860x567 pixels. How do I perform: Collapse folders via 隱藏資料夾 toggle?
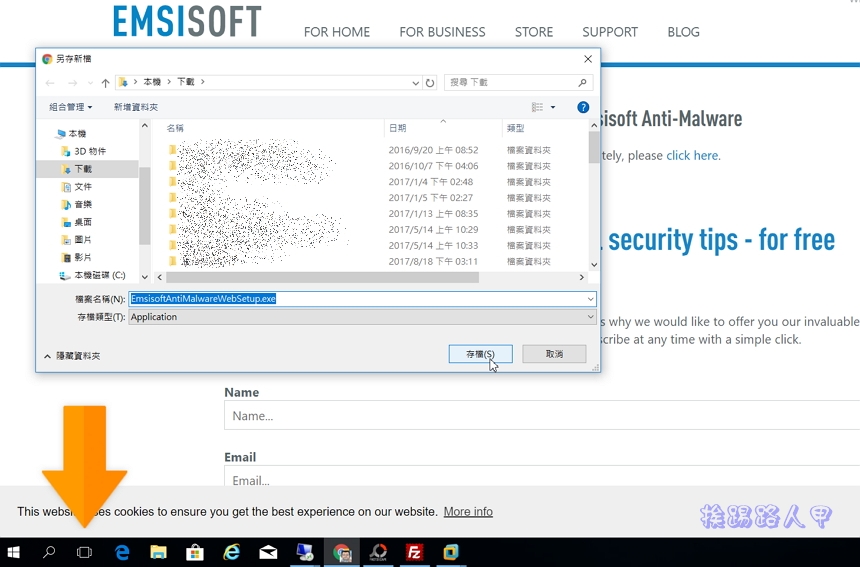click(72, 356)
